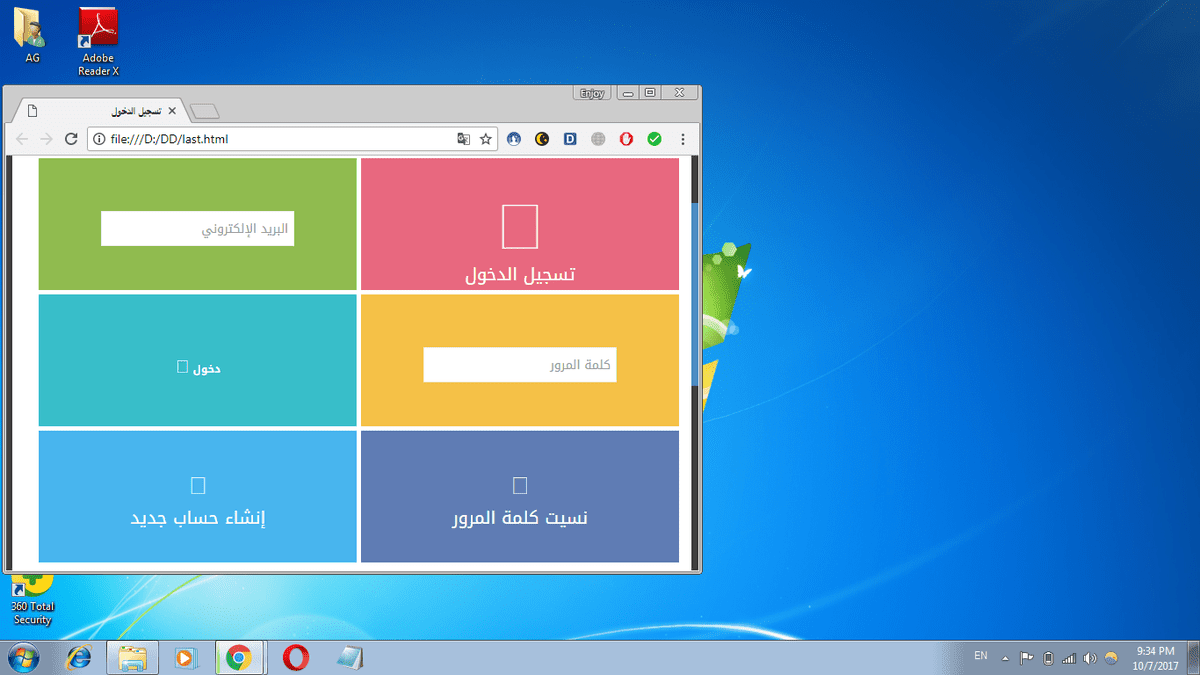Open the volume speaker tray icon
The height and width of the screenshot is (675, 1200).
coord(1090,658)
